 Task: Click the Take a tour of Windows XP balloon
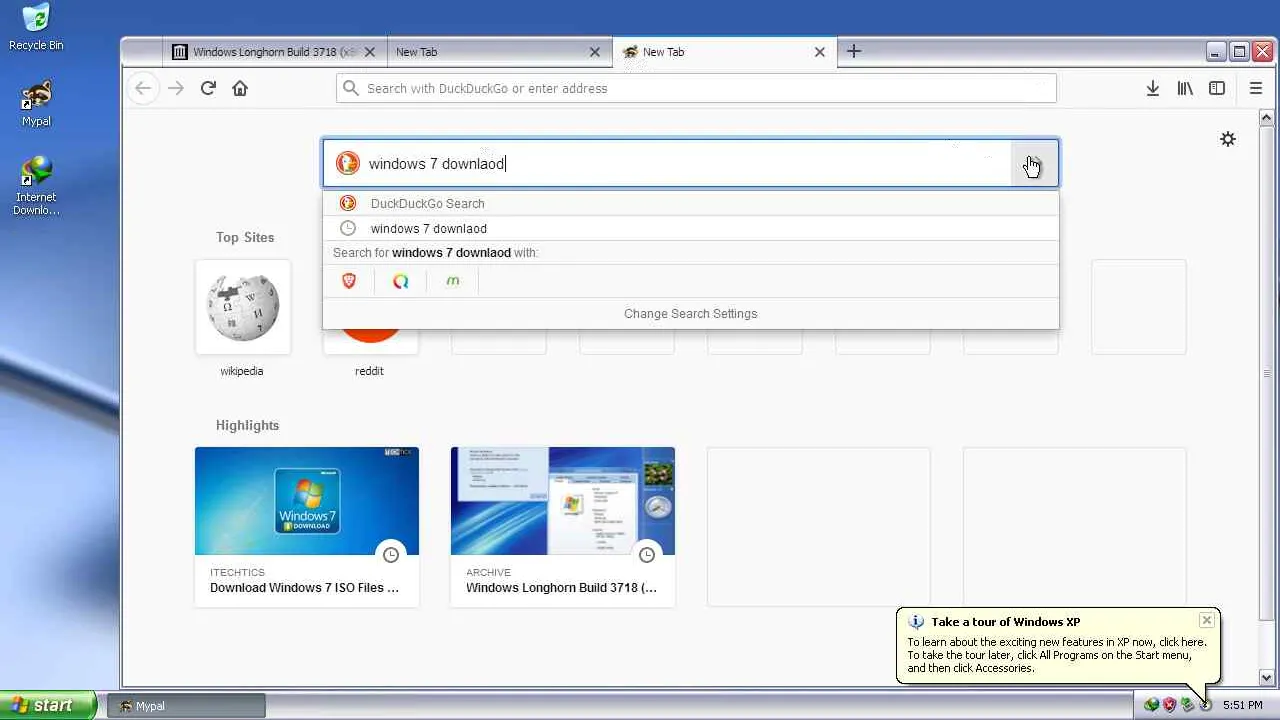(1058, 645)
